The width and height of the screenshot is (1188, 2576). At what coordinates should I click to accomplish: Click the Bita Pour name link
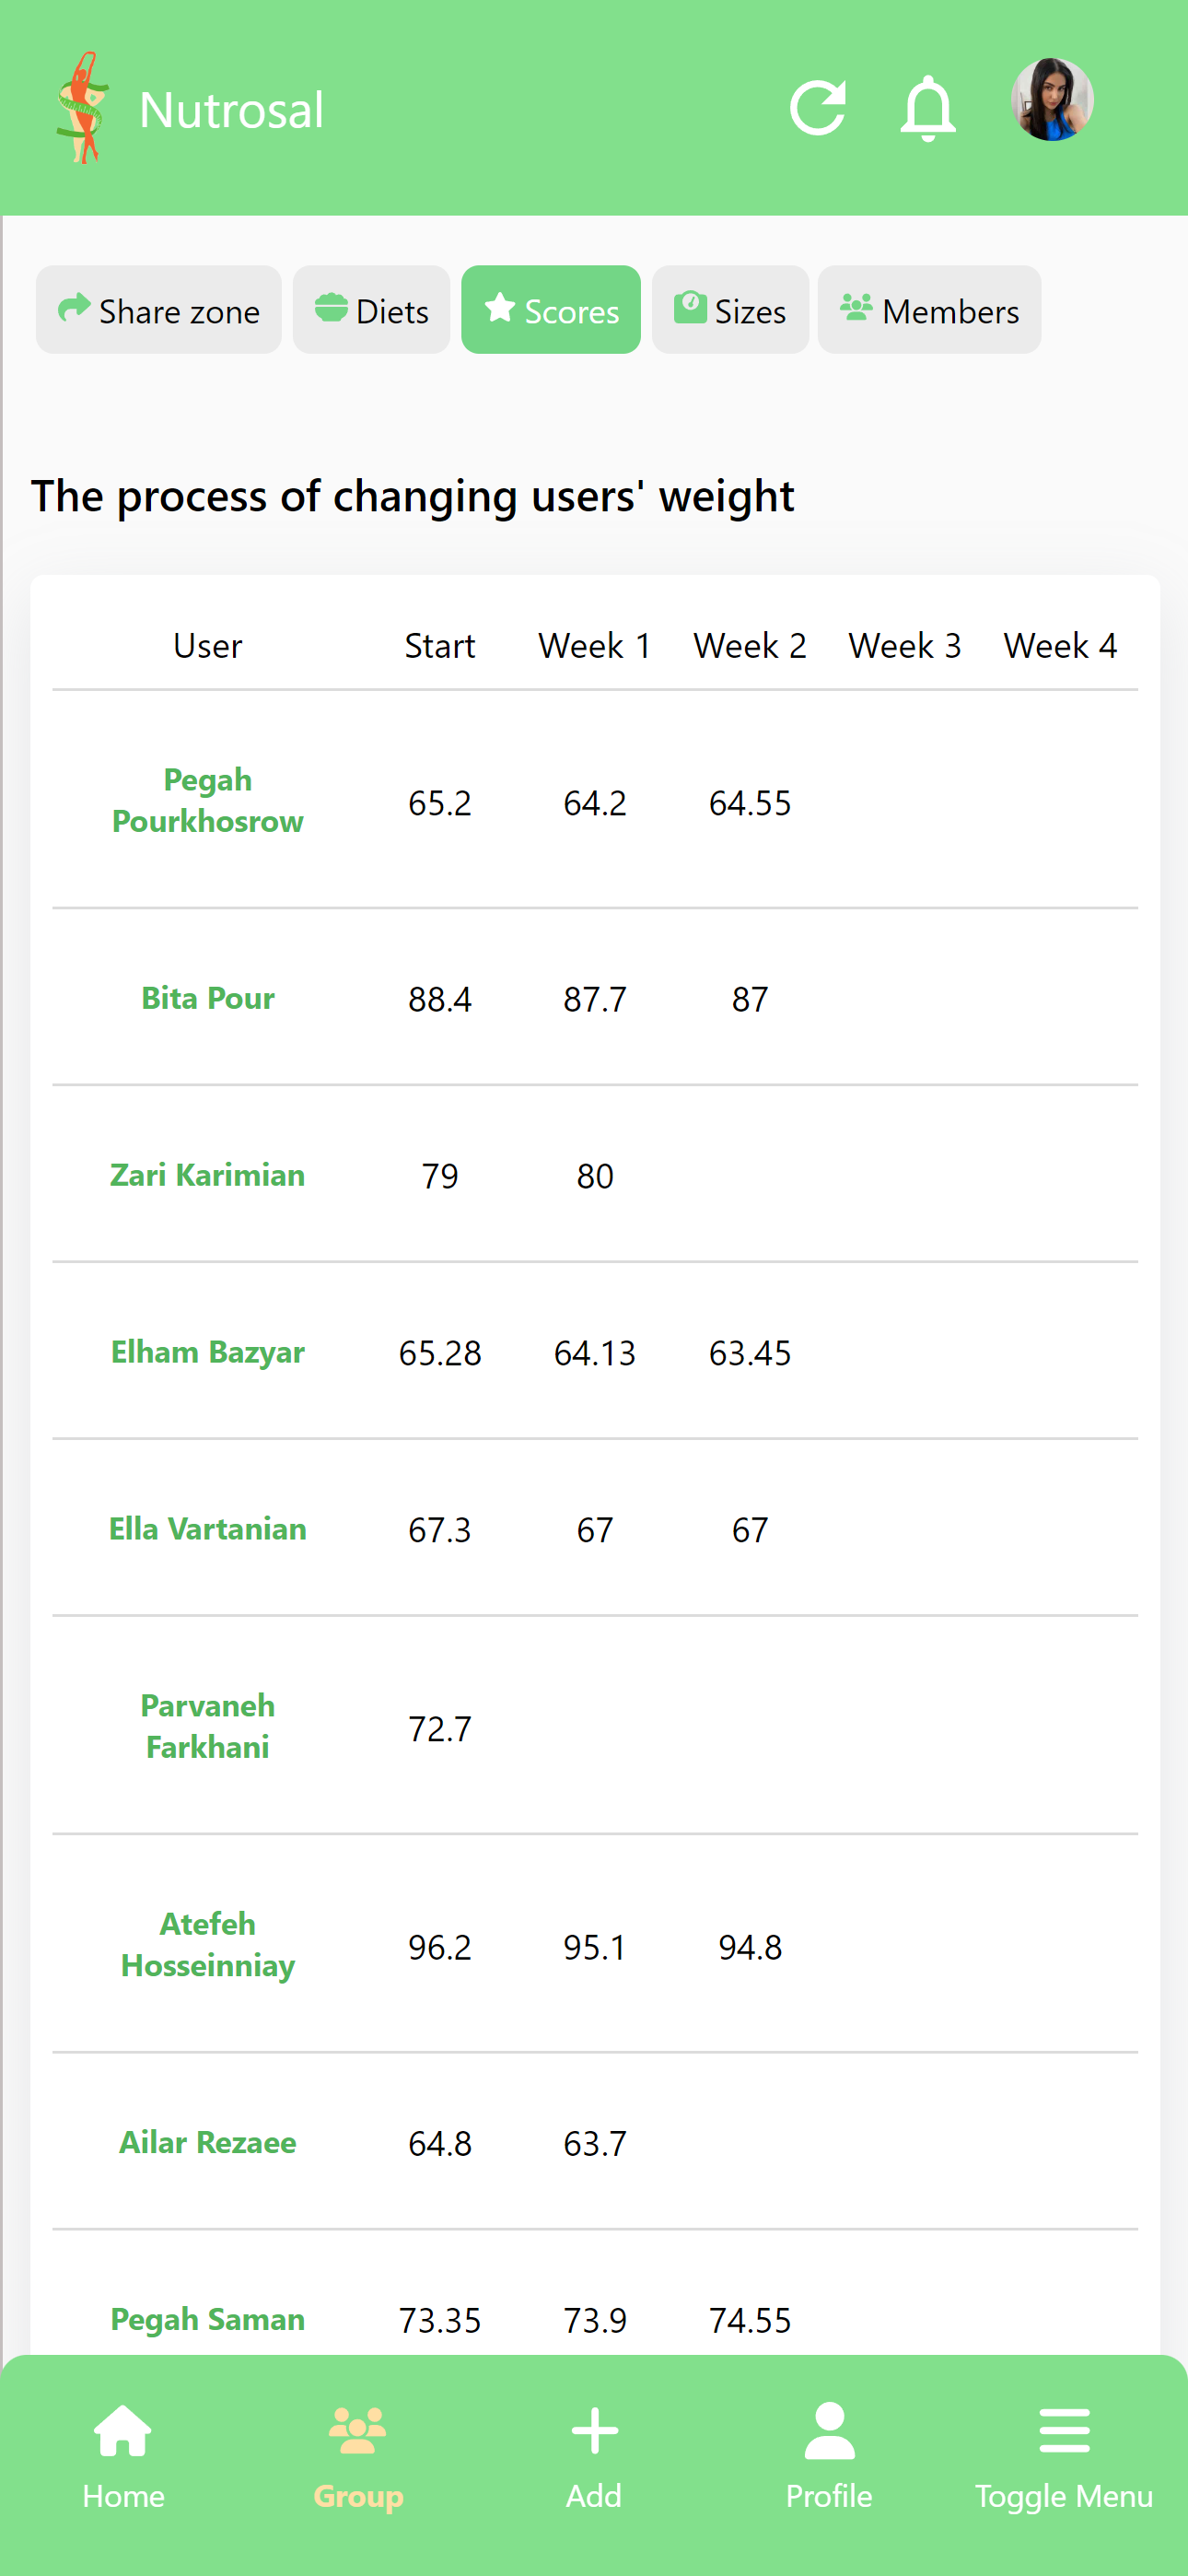click(208, 998)
